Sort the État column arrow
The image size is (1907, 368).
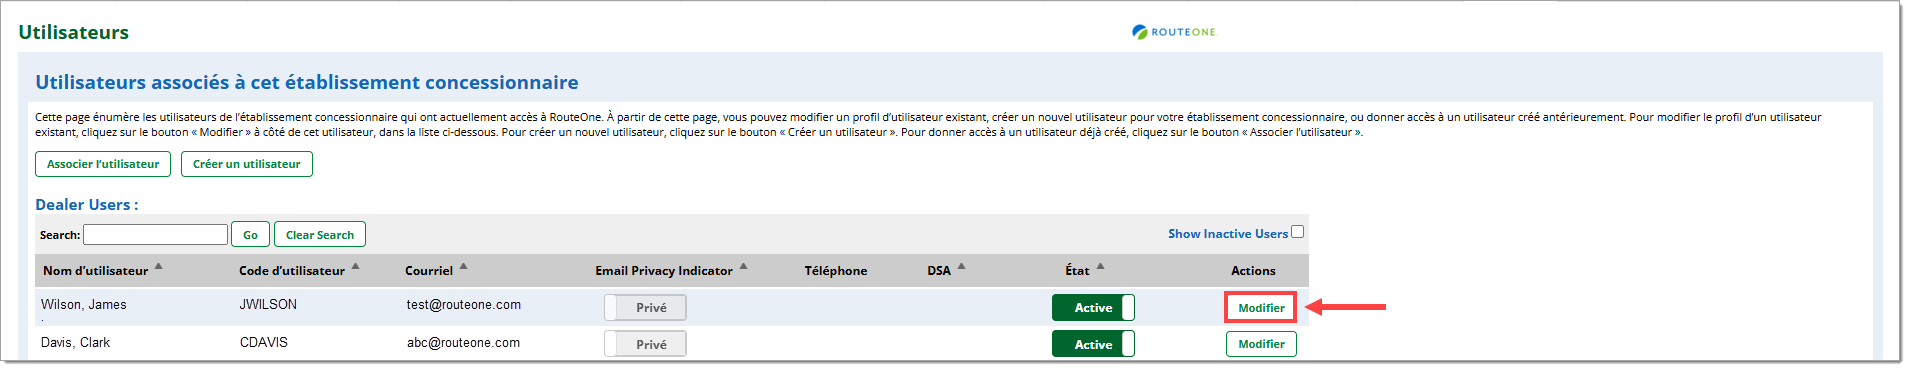(1100, 266)
